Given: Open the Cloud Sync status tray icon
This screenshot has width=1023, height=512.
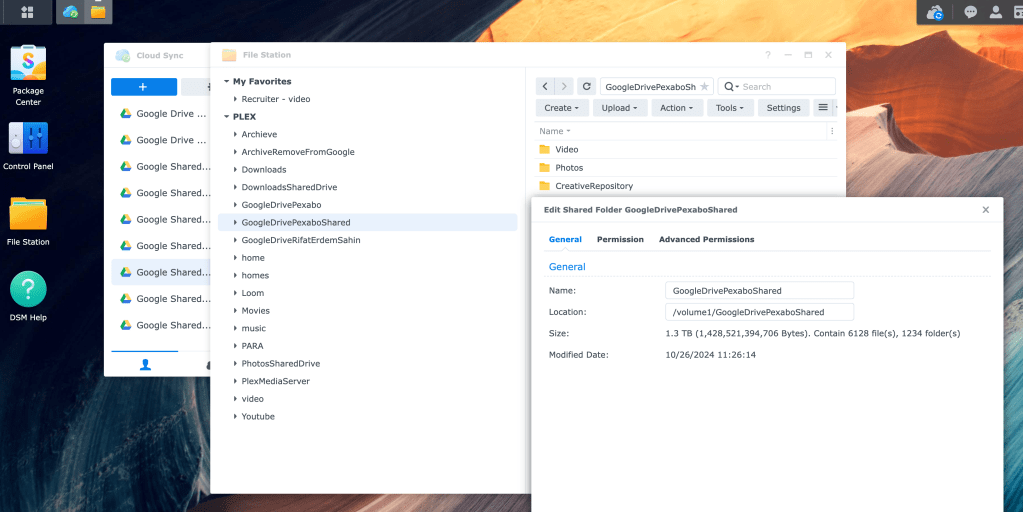Looking at the screenshot, I should (x=936, y=12).
